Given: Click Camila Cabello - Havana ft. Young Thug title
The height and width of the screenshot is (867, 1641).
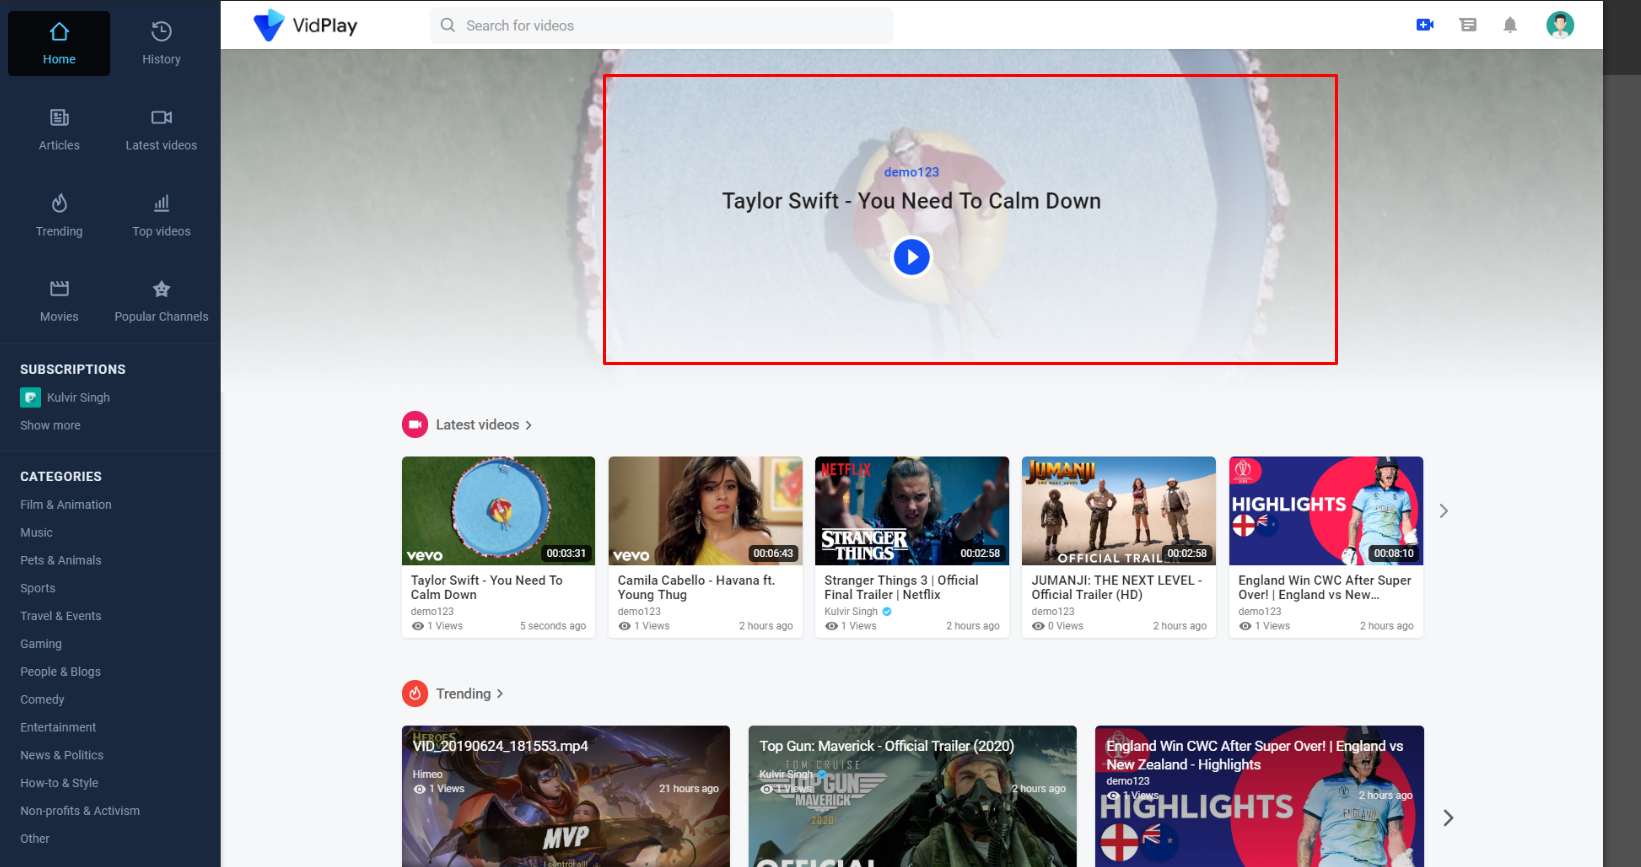Looking at the screenshot, I should [696, 587].
